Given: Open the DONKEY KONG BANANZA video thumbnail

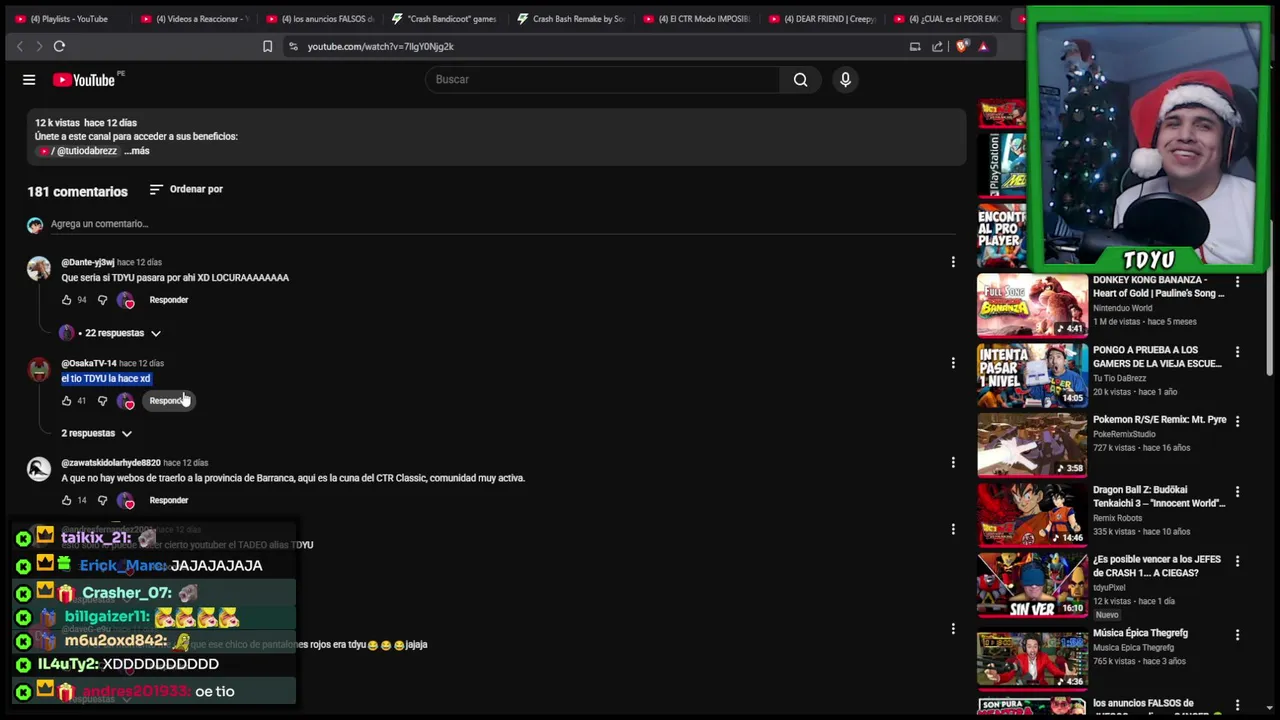Looking at the screenshot, I should point(1032,305).
